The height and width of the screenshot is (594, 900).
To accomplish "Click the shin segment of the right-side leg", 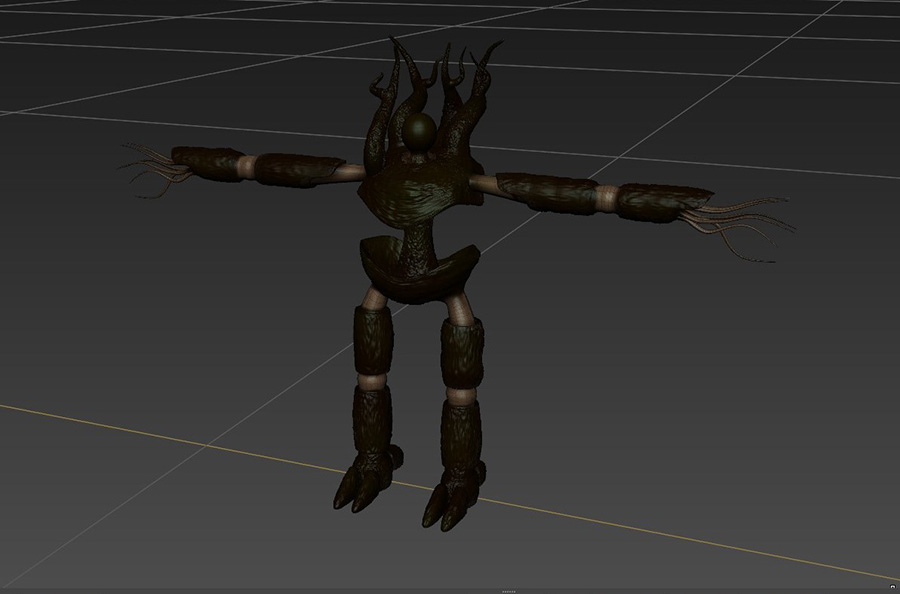I will click(x=461, y=440).
